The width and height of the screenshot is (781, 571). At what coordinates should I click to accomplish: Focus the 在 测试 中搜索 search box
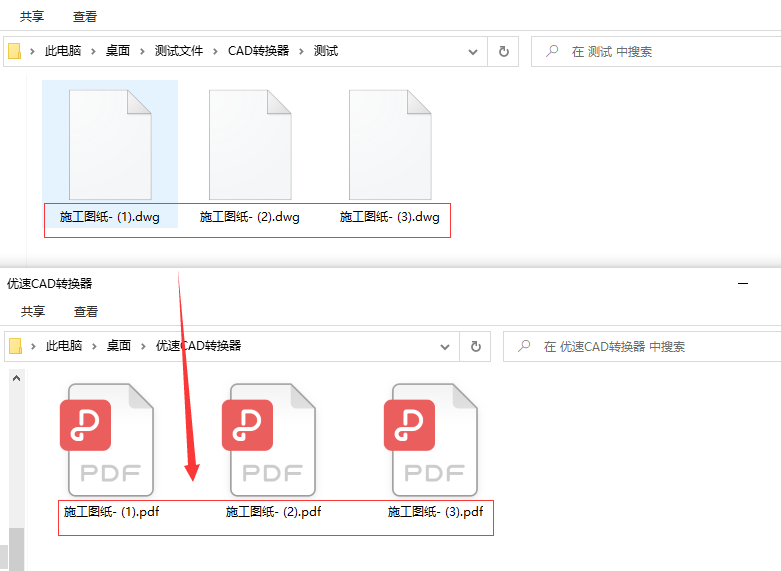coord(656,51)
